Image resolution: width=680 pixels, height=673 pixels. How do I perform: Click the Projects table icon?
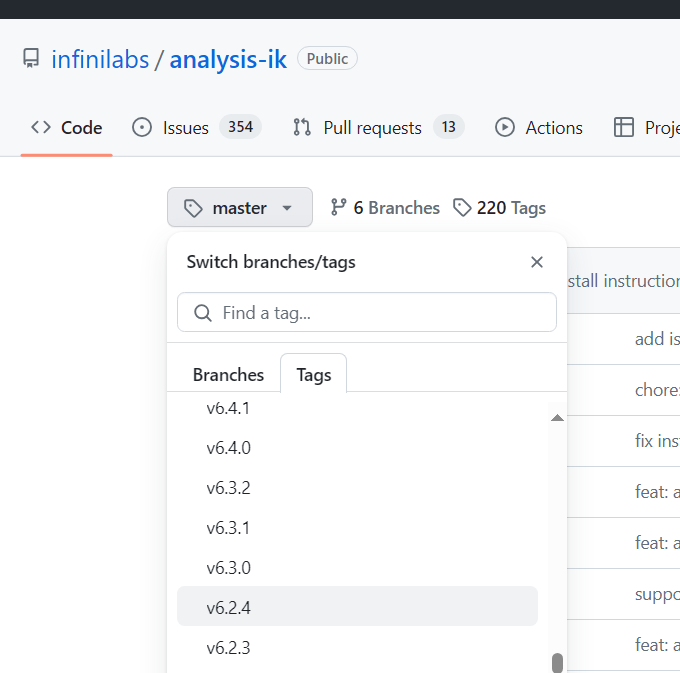pos(624,128)
